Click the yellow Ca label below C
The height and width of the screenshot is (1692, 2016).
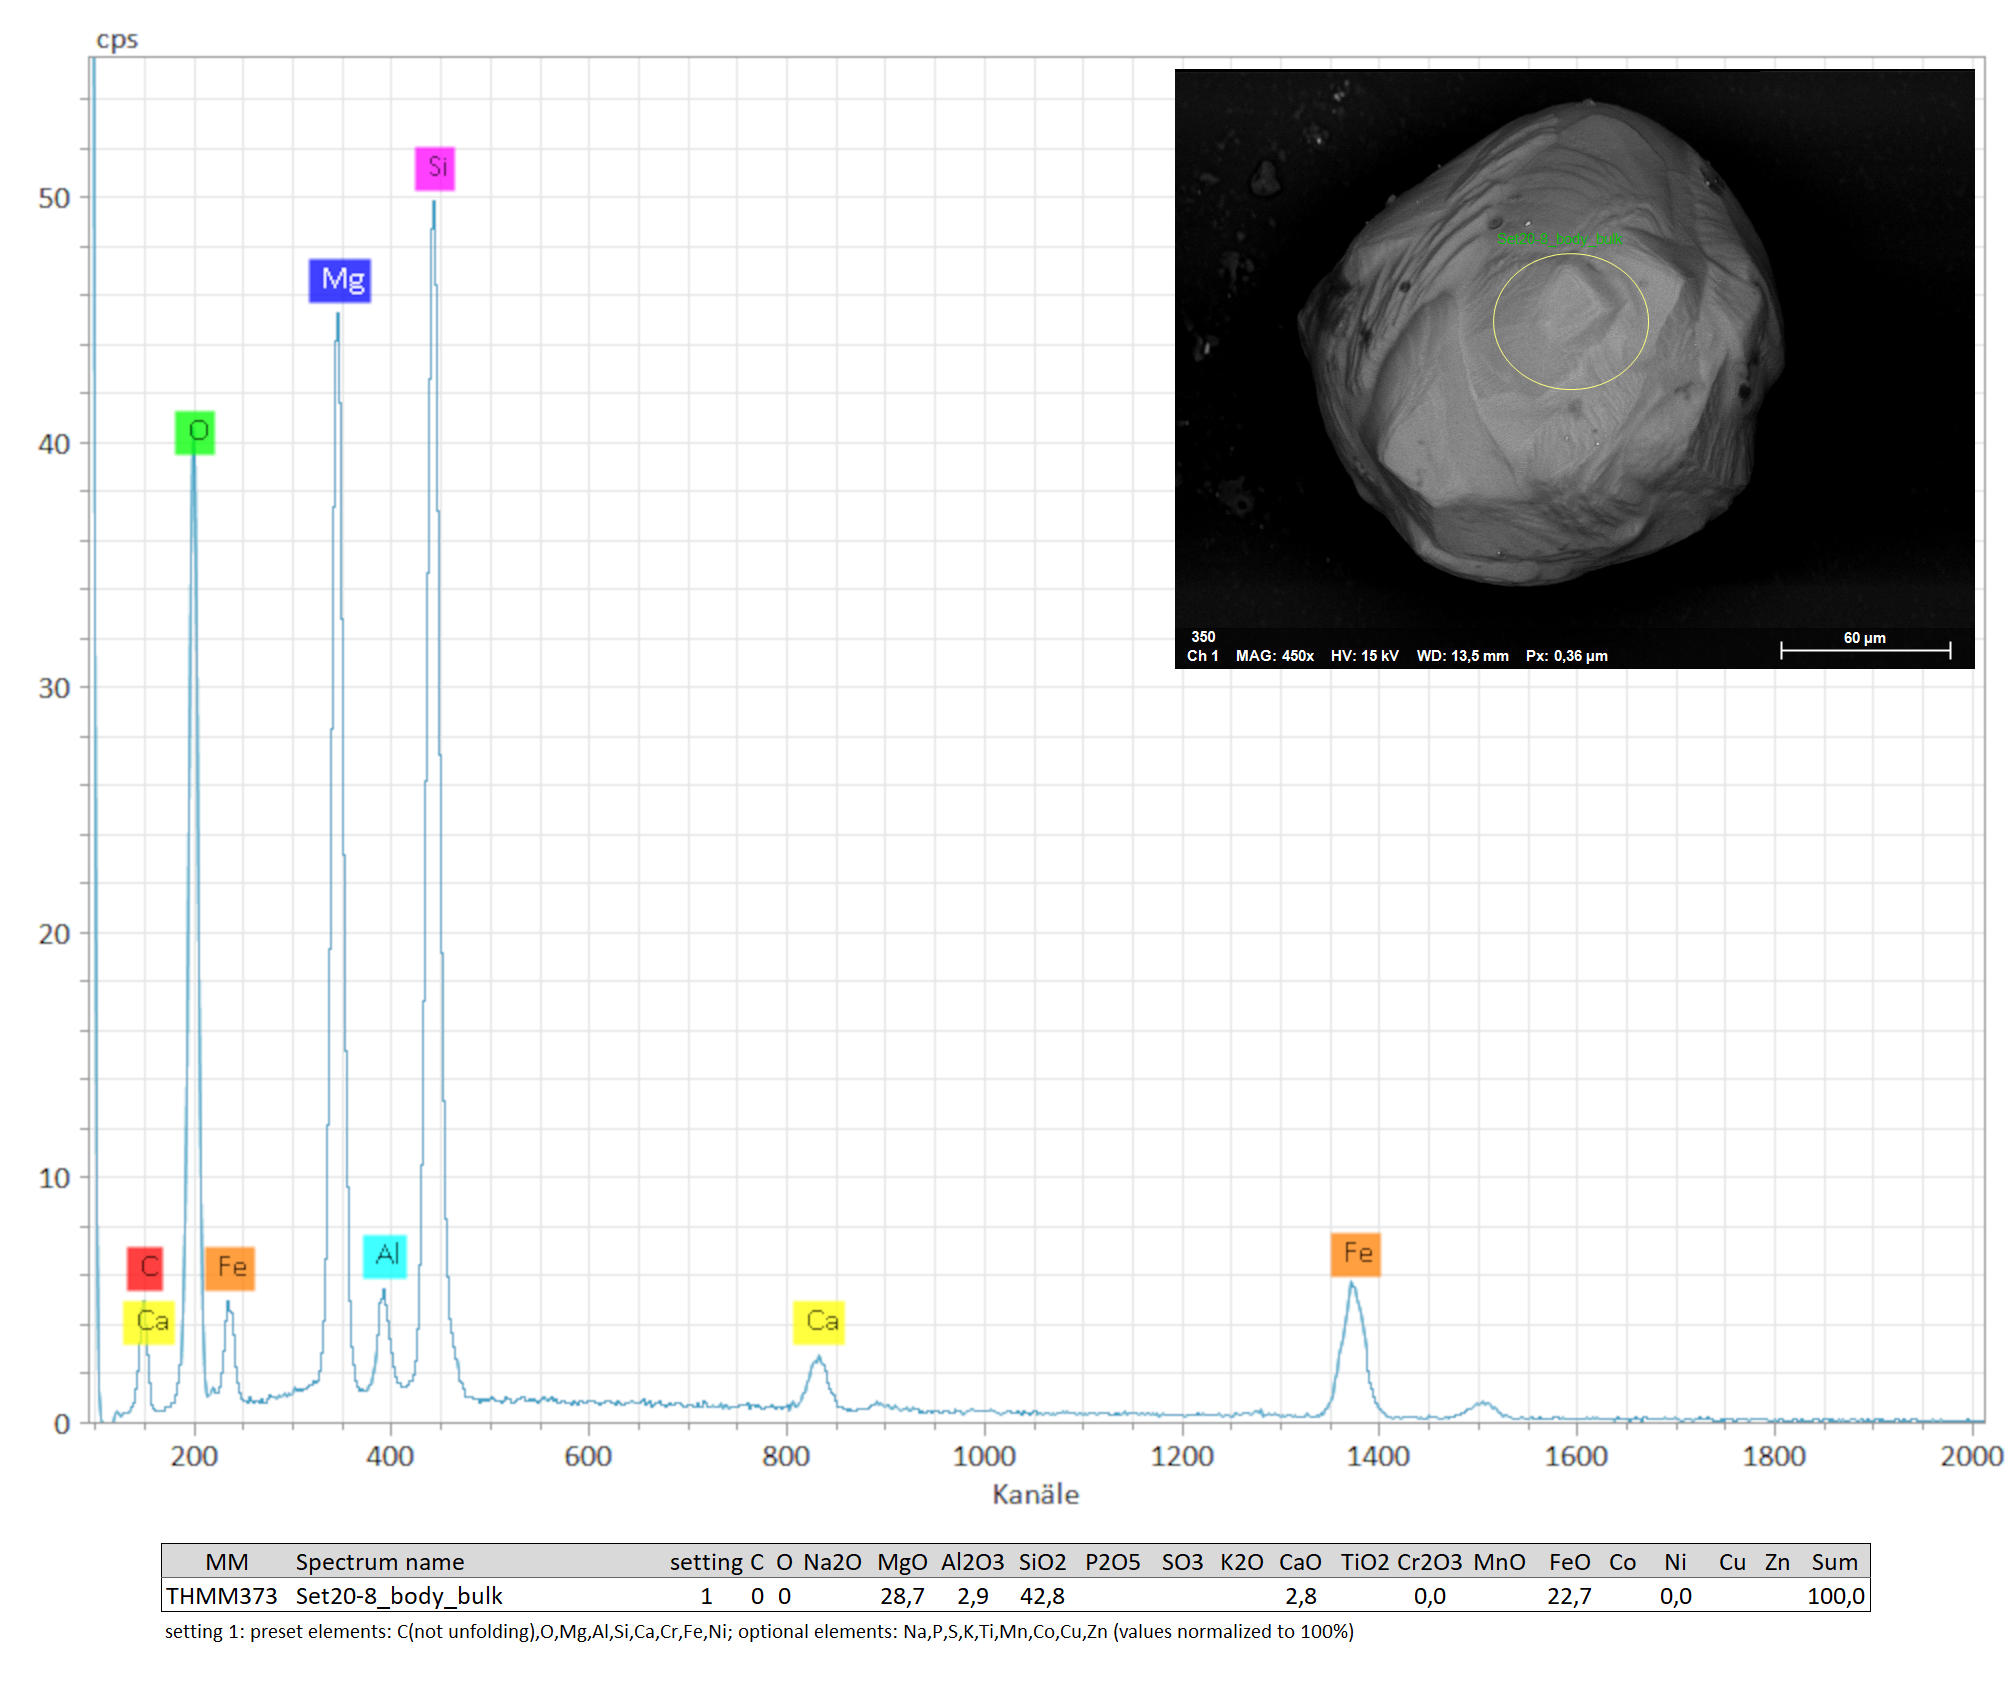click(149, 1322)
